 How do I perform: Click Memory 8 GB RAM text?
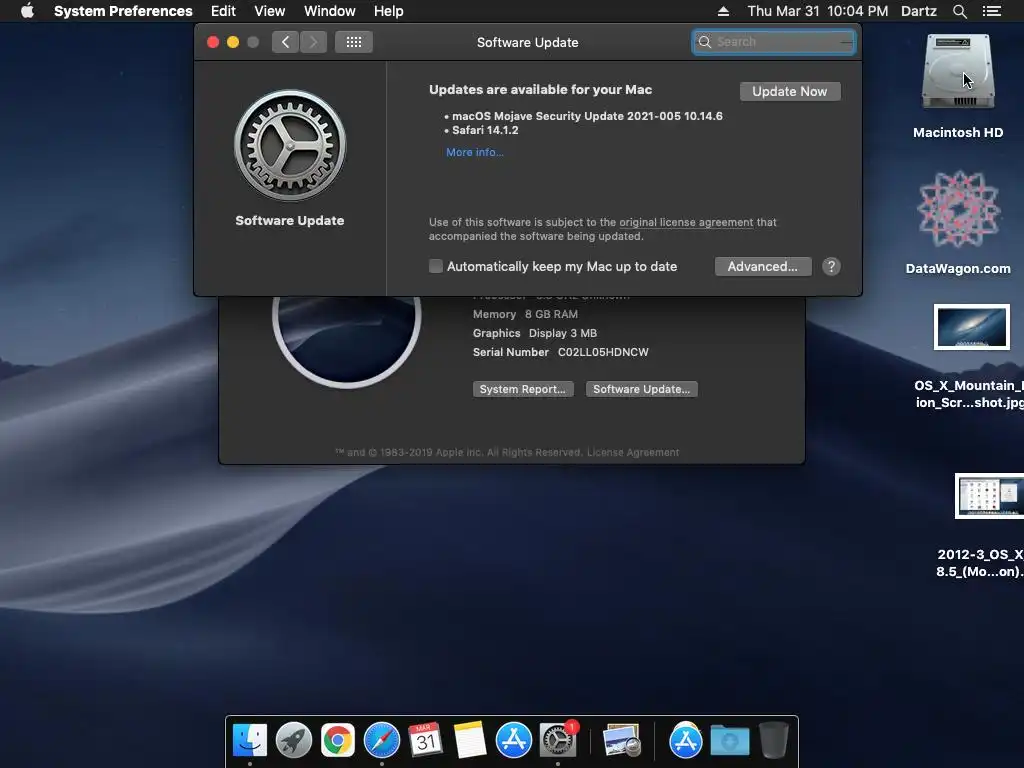(525, 314)
